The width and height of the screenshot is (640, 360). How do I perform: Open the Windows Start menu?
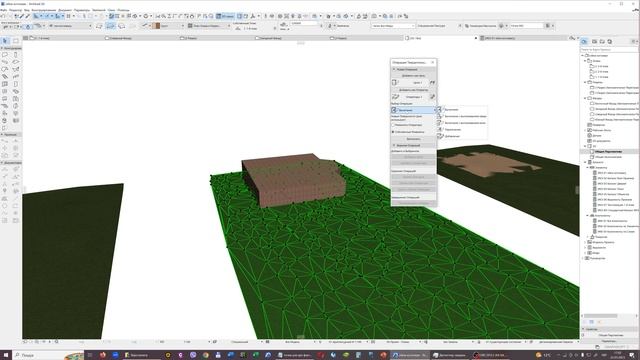pyautogui.click(x=6, y=355)
